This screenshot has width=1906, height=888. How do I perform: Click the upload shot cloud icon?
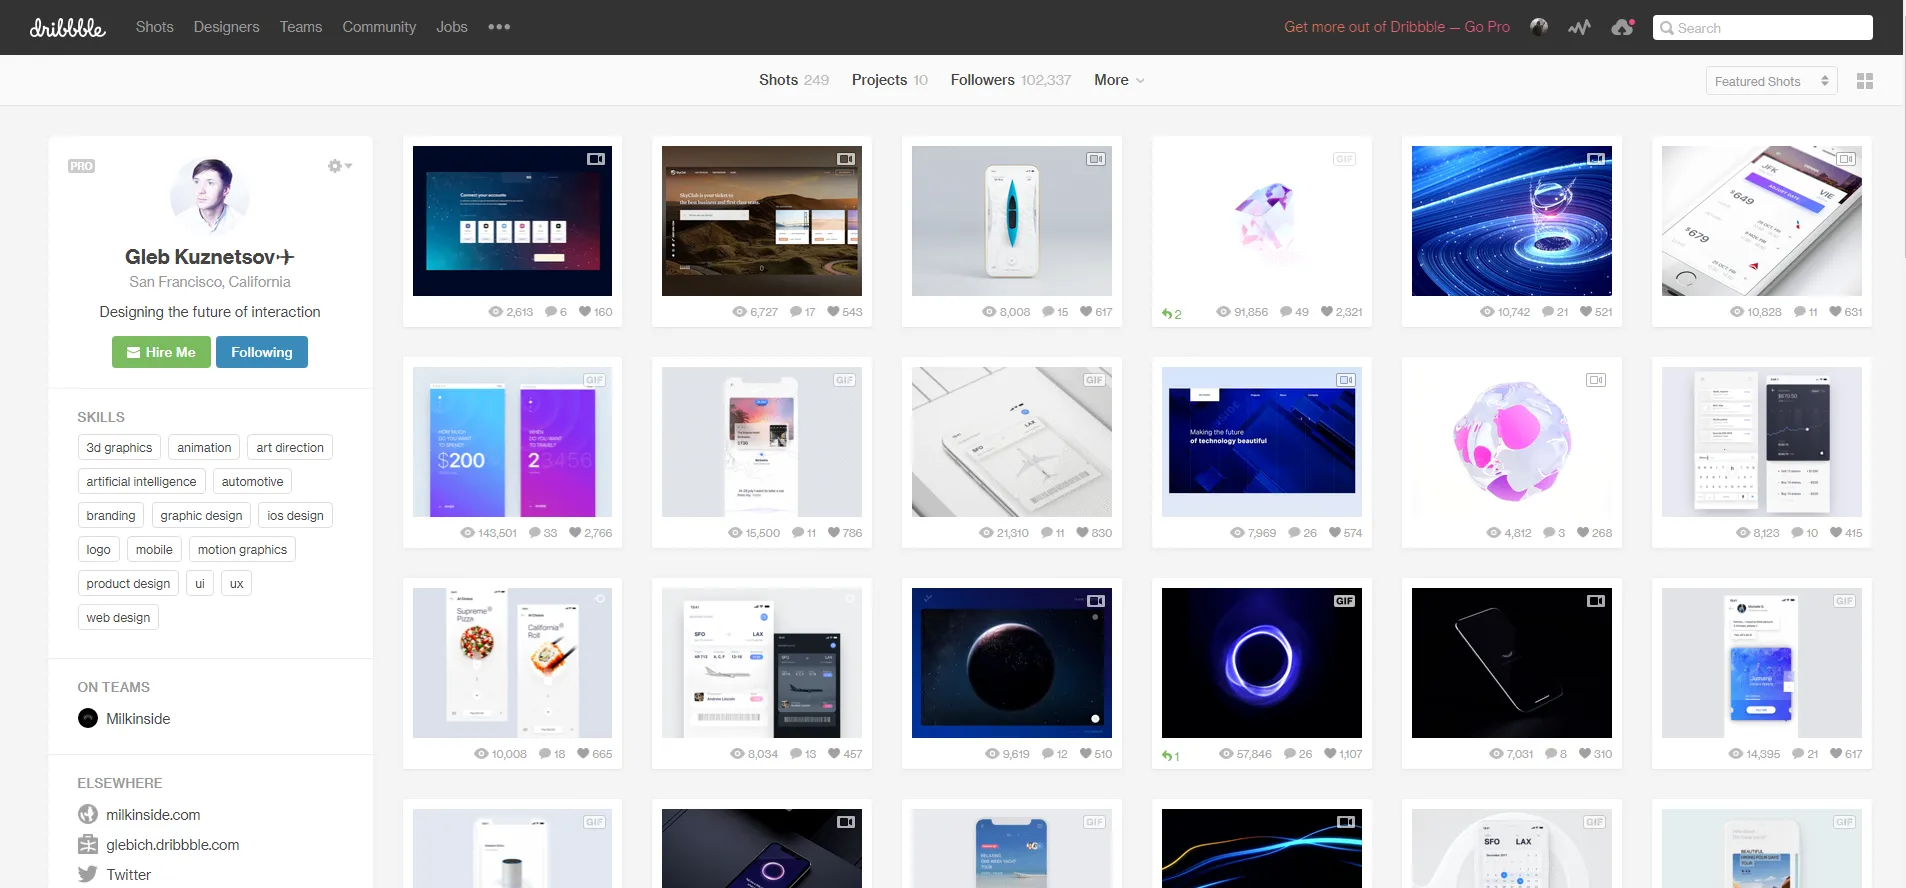click(x=1622, y=28)
